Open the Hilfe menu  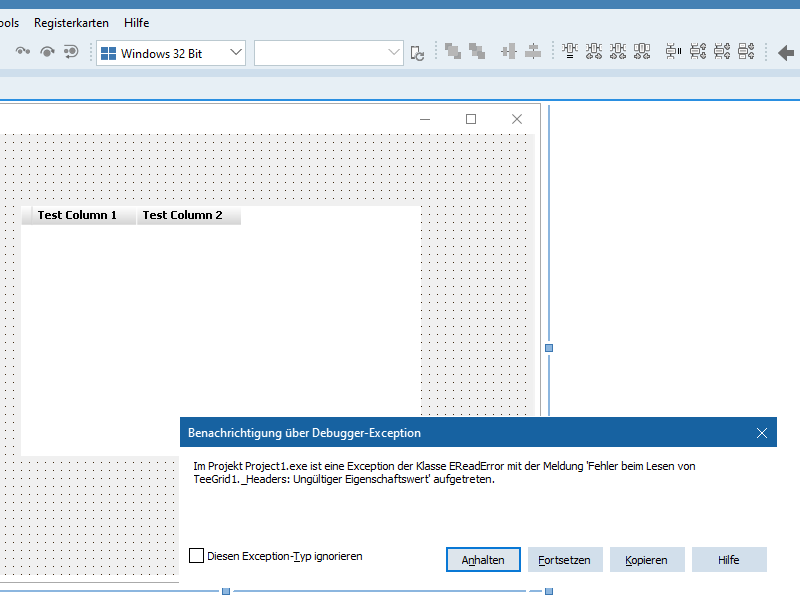coord(136,23)
